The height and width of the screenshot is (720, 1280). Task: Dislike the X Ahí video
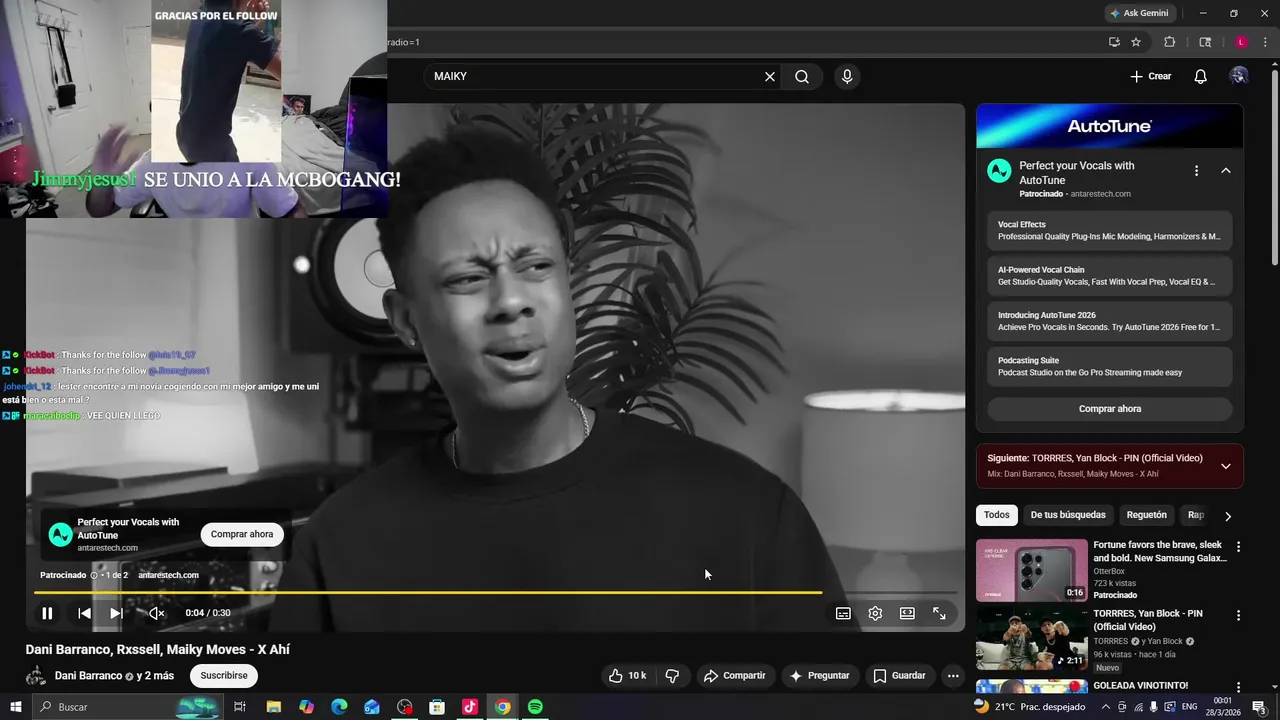coord(672,676)
